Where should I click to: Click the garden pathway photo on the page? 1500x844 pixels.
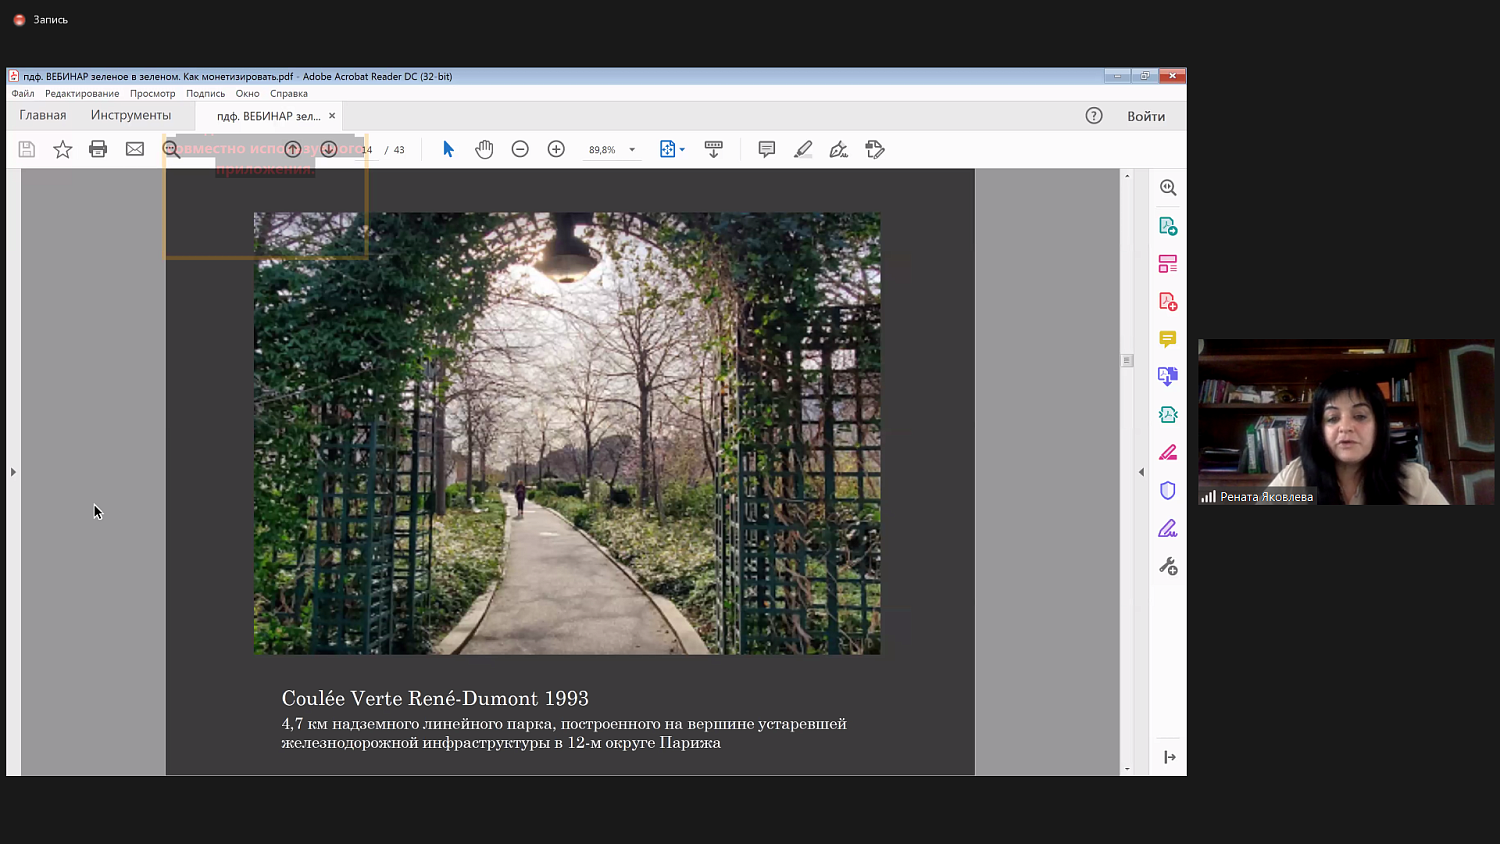(567, 433)
